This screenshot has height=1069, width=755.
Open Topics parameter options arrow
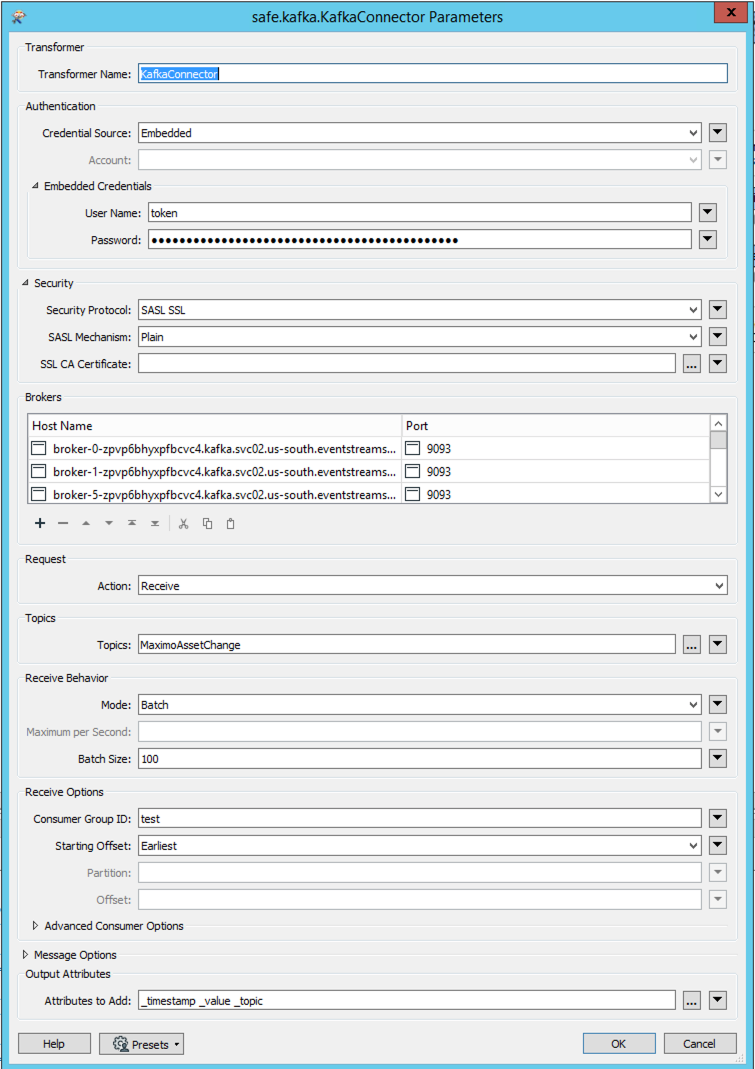(717, 645)
